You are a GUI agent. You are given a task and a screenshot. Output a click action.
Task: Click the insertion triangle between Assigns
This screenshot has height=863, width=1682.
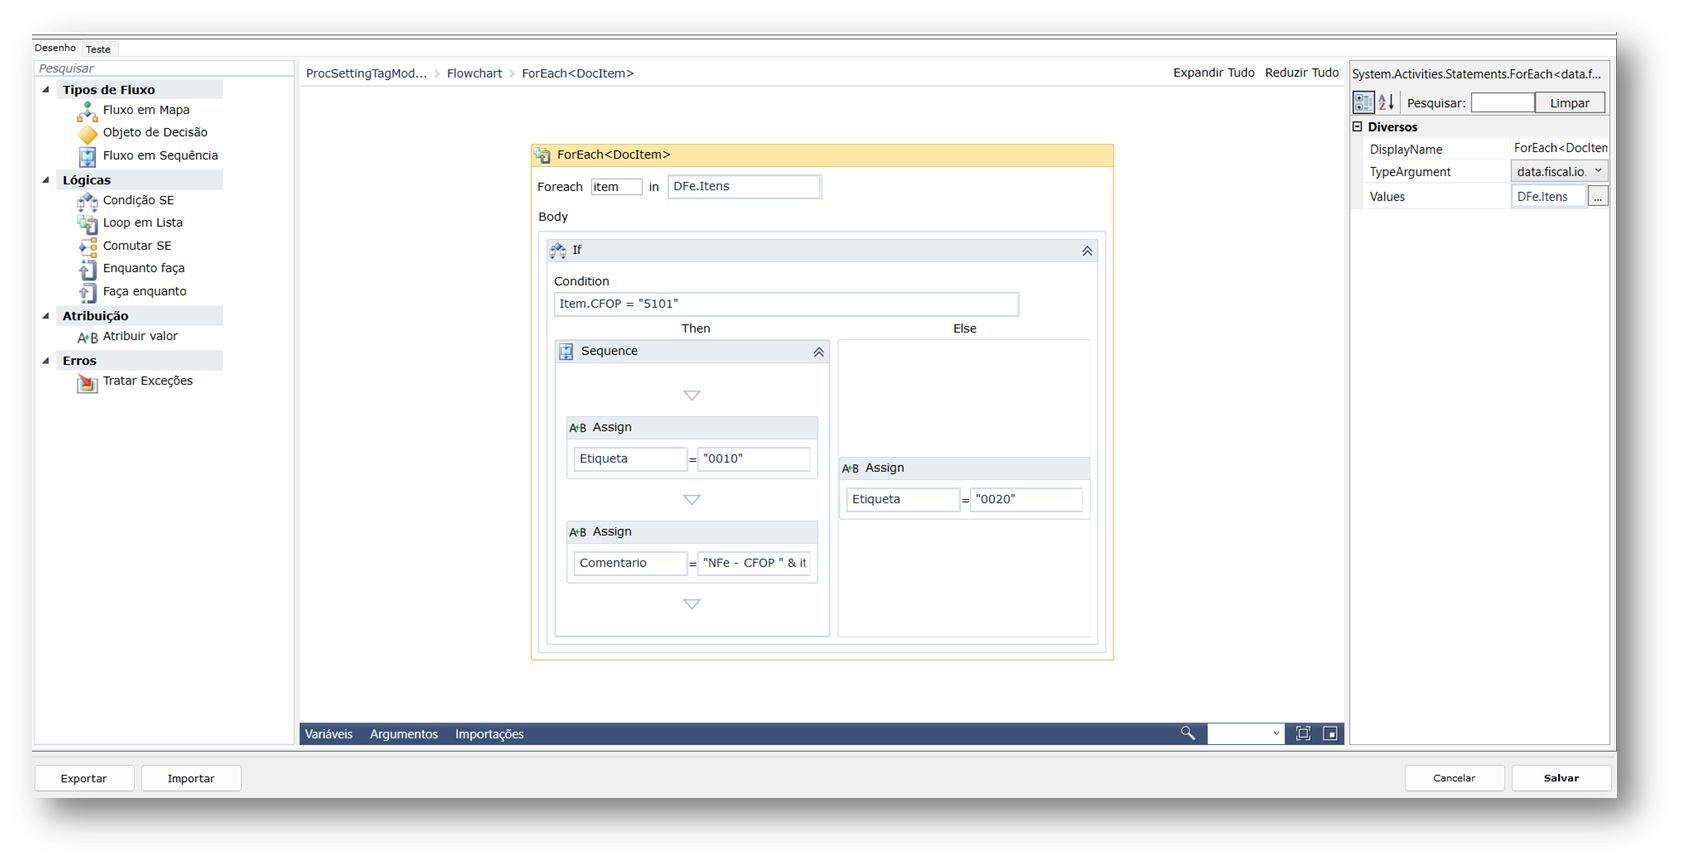click(691, 500)
